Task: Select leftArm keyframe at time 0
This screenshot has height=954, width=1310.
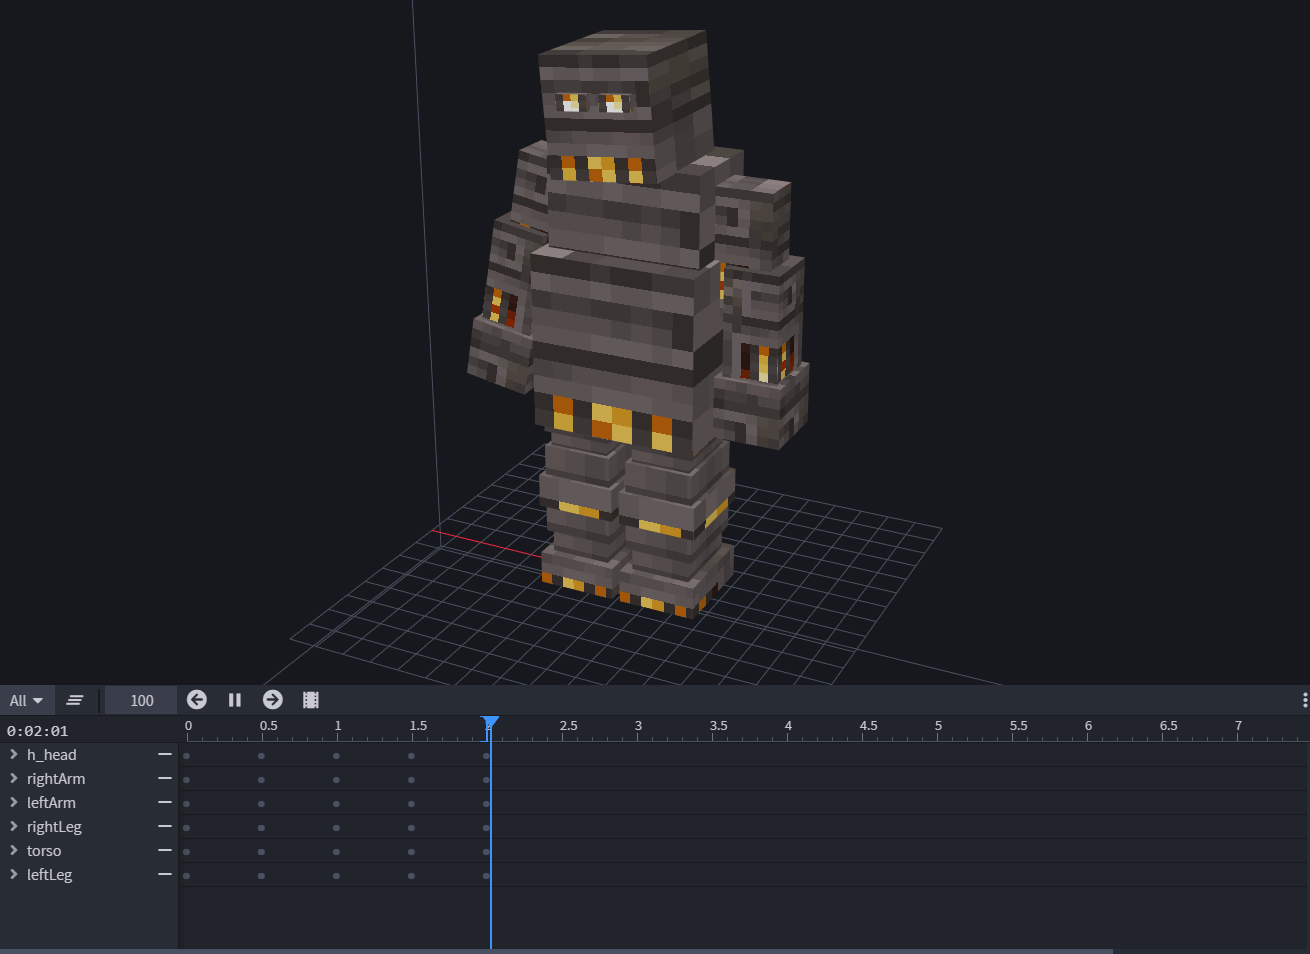Action: click(186, 804)
